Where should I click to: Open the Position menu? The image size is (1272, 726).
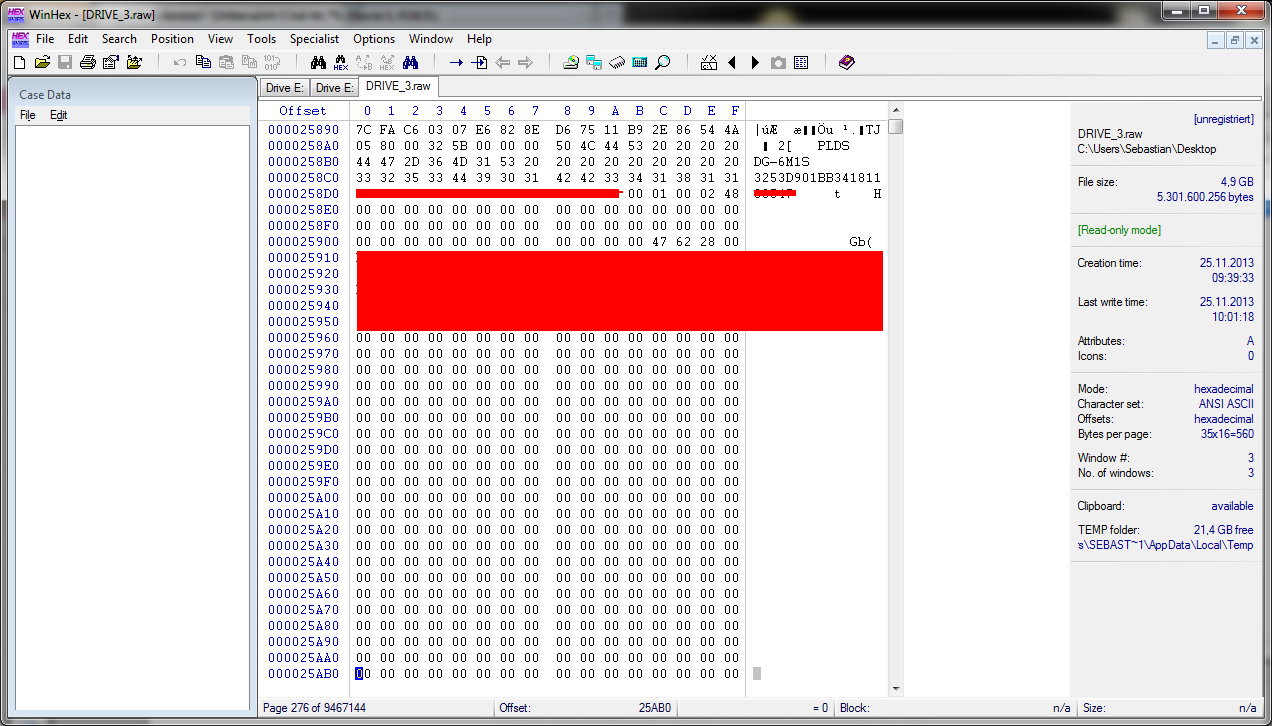click(x=172, y=39)
